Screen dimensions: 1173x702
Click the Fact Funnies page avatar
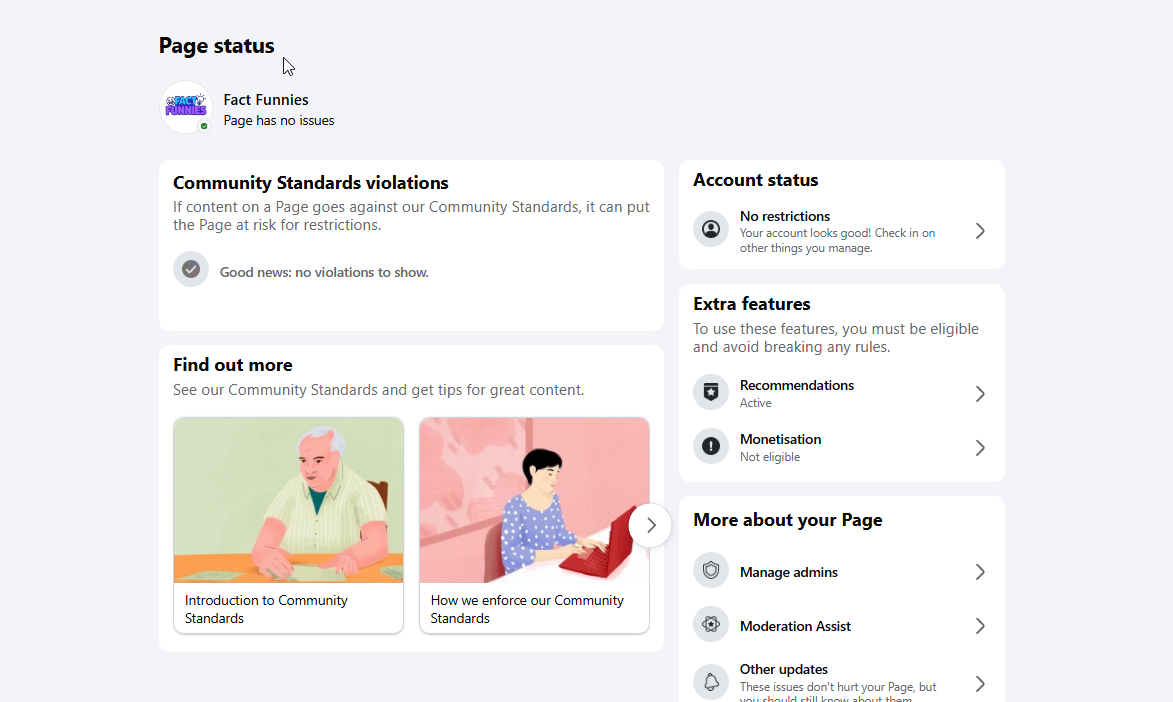(x=186, y=107)
